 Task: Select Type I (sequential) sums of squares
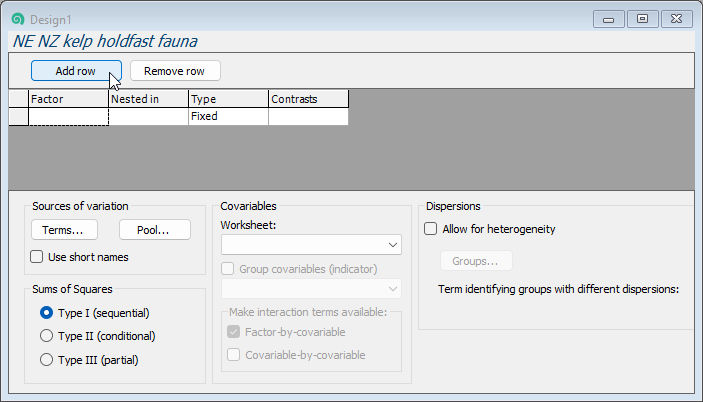(46, 312)
